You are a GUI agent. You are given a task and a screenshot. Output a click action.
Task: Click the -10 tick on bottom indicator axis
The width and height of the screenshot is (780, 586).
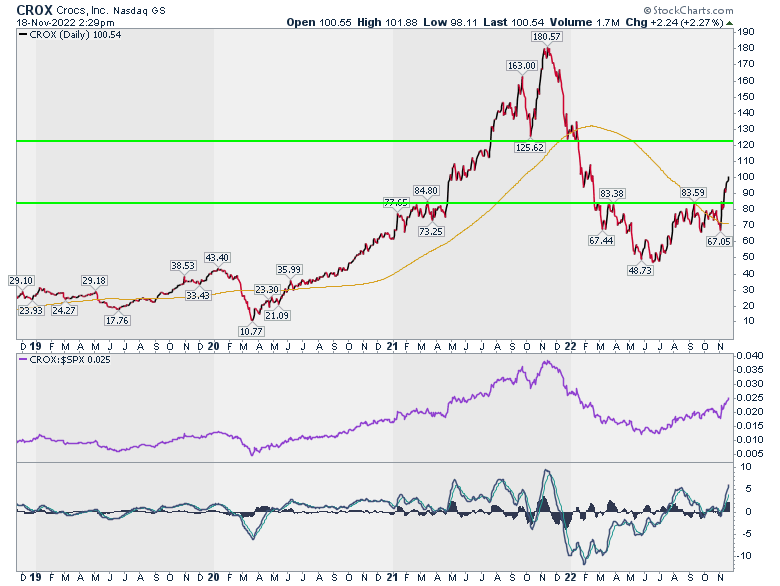click(x=745, y=556)
